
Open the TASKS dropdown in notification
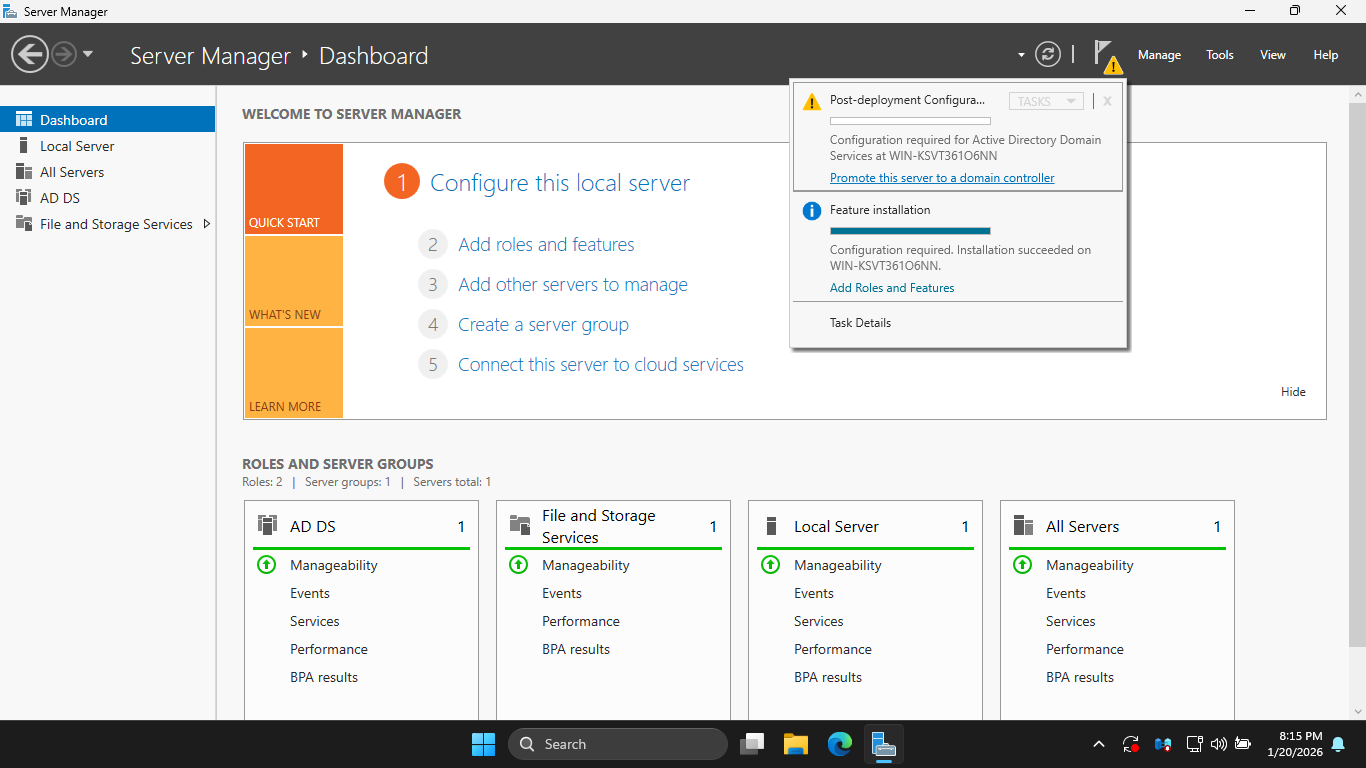(x=1045, y=101)
